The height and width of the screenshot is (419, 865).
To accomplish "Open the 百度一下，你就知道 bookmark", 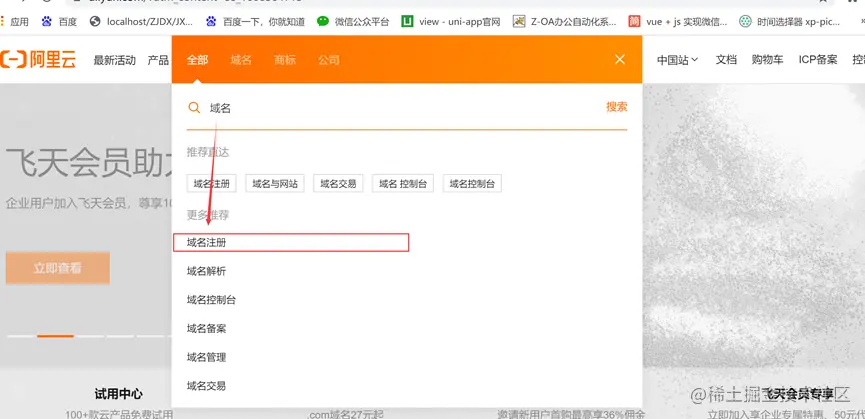I will (255, 22).
